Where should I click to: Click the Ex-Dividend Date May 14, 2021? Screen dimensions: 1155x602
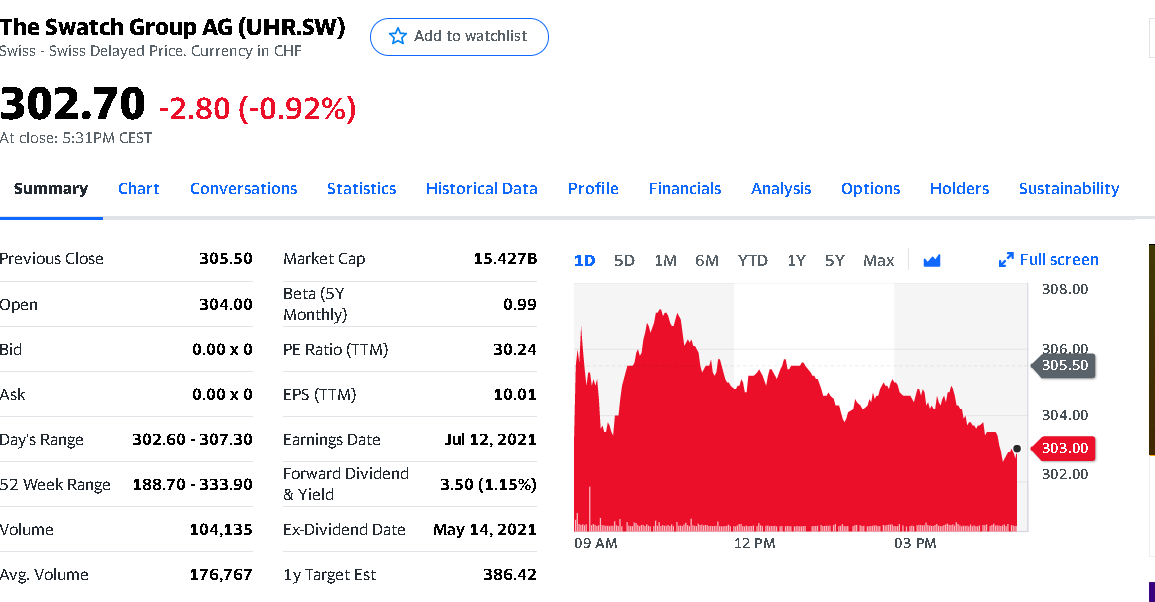pos(485,530)
